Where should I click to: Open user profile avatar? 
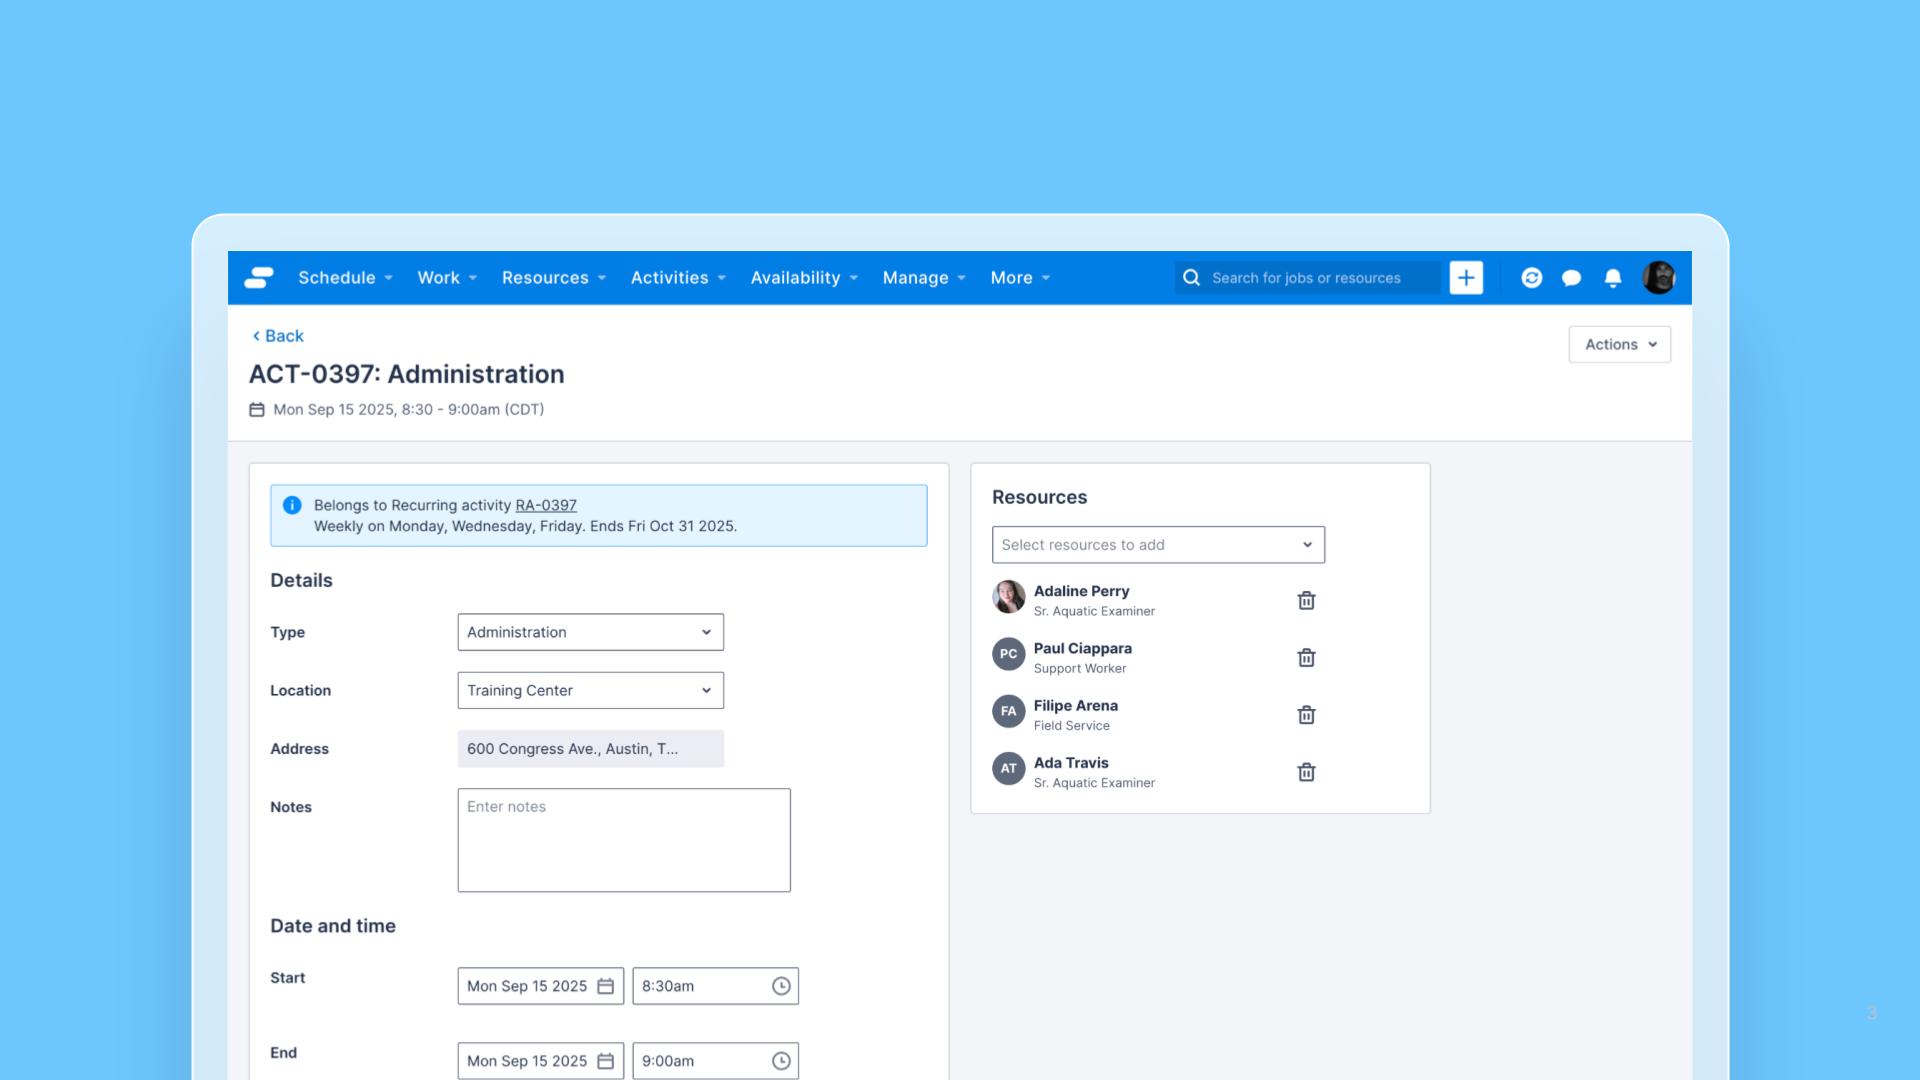[1658, 278]
